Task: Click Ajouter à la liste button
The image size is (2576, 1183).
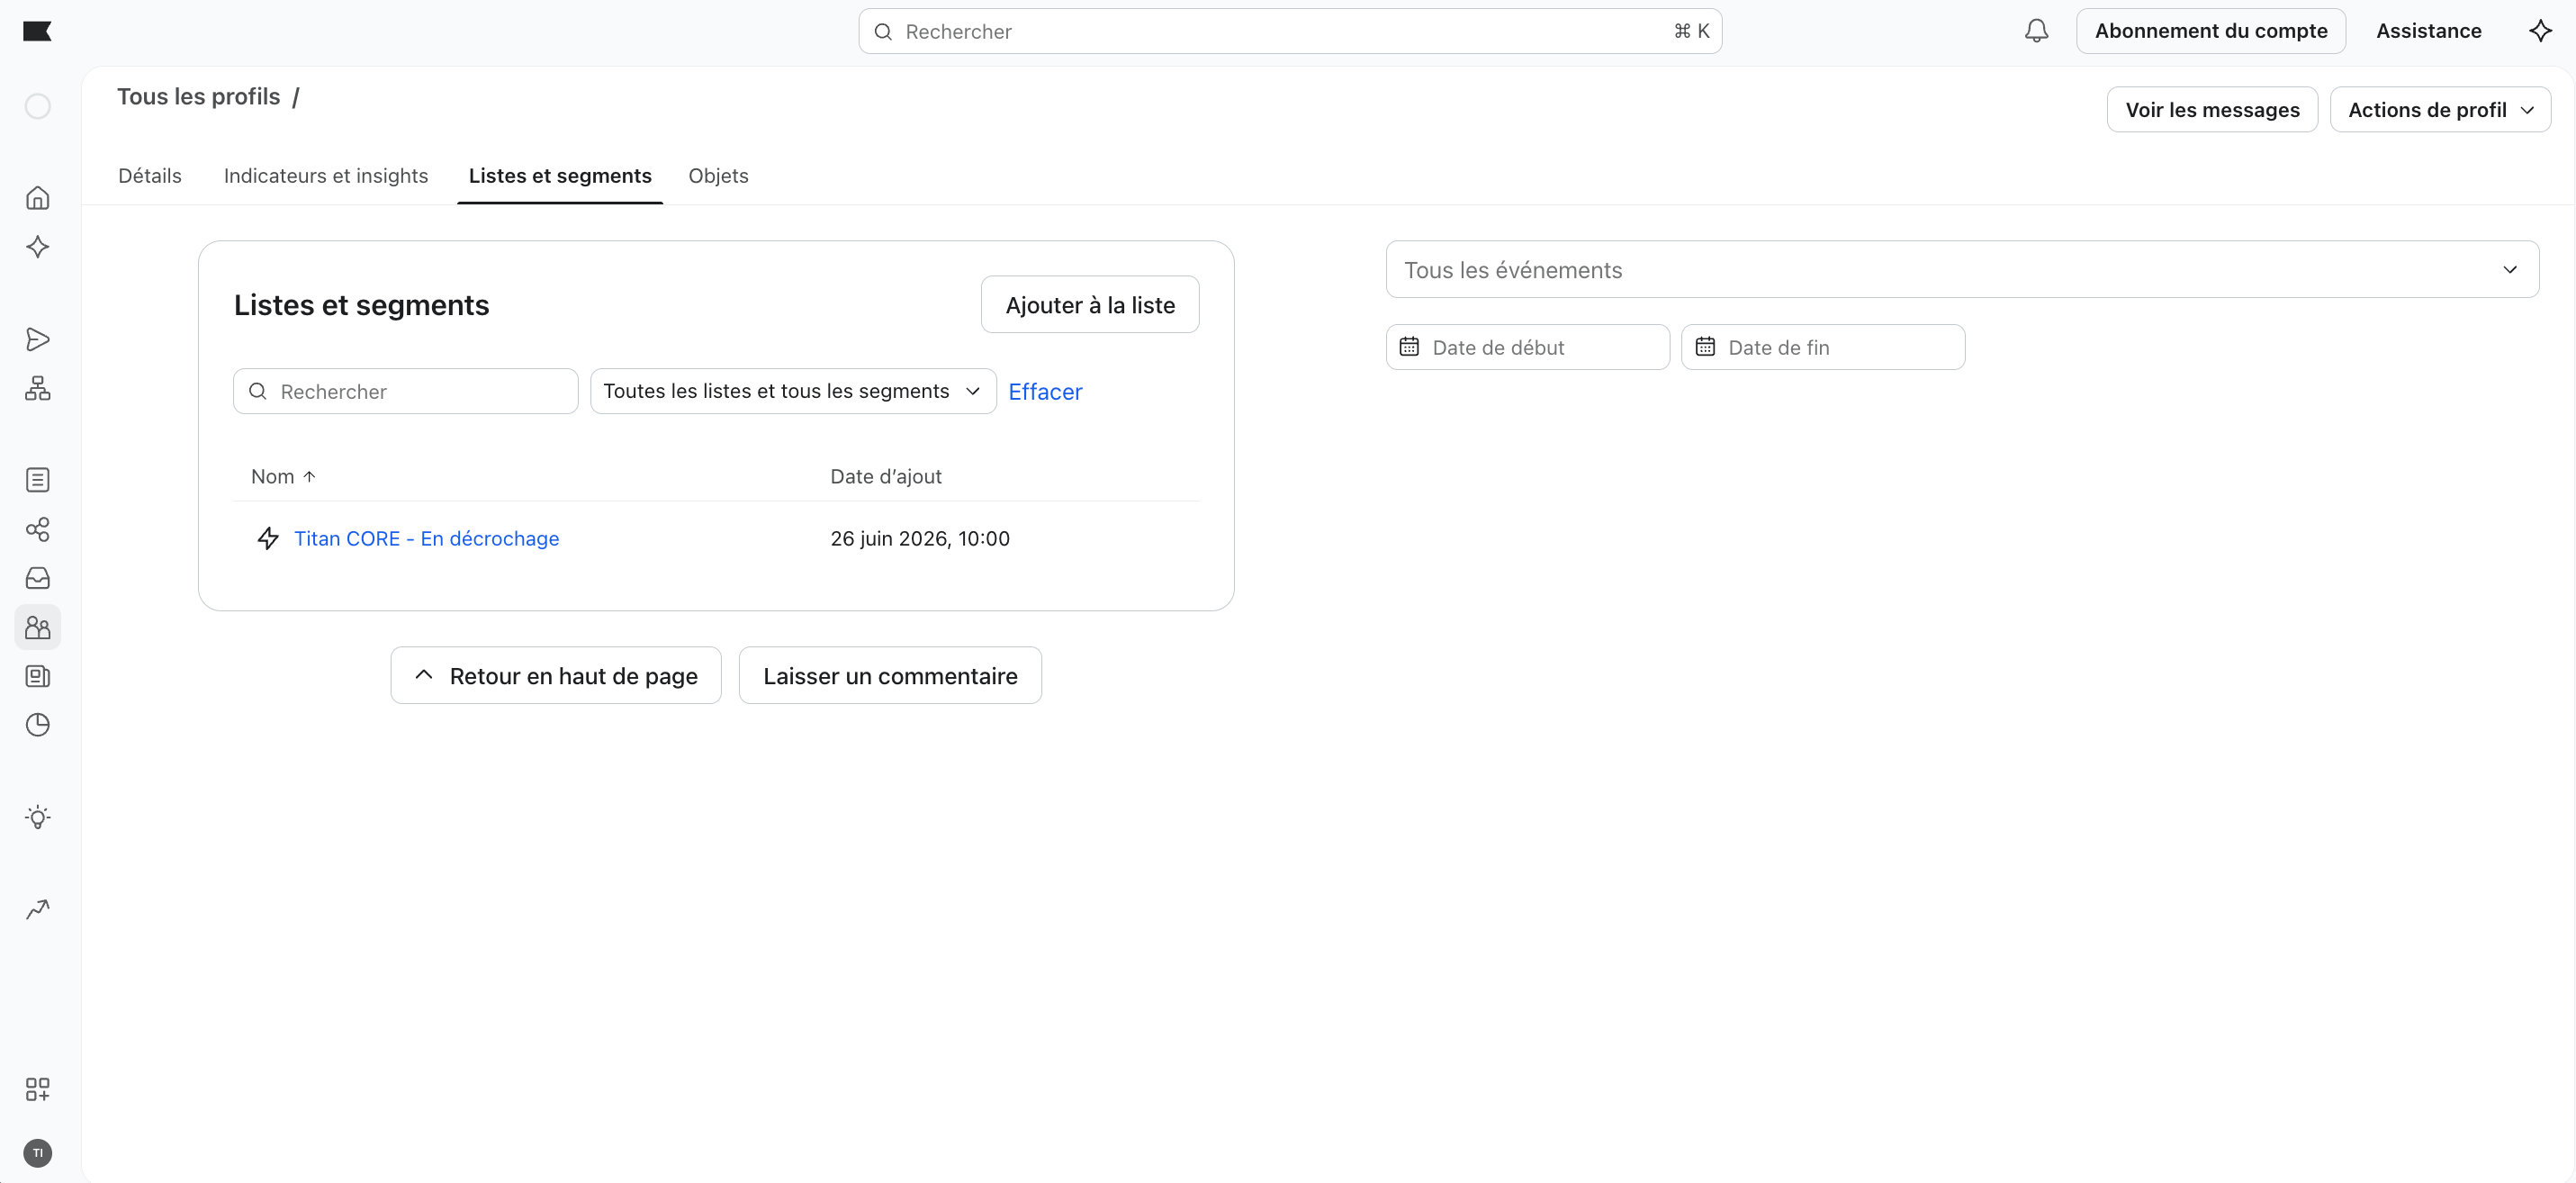Action: tap(1090, 305)
